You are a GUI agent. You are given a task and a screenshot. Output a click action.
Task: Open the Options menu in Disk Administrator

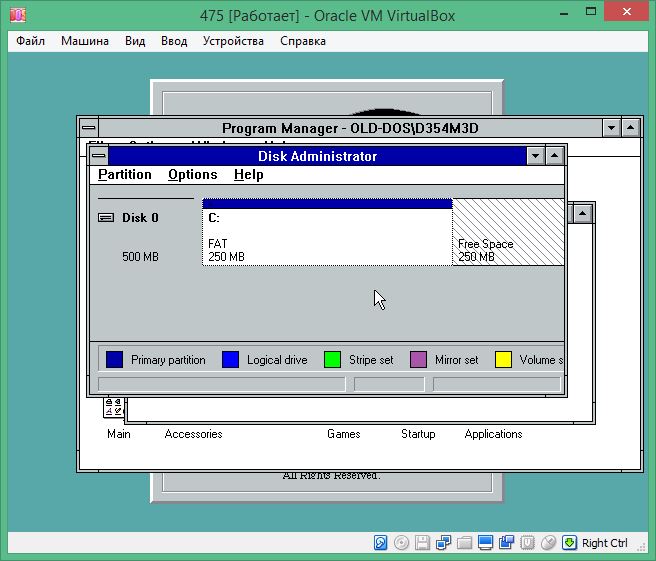click(x=192, y=174)
